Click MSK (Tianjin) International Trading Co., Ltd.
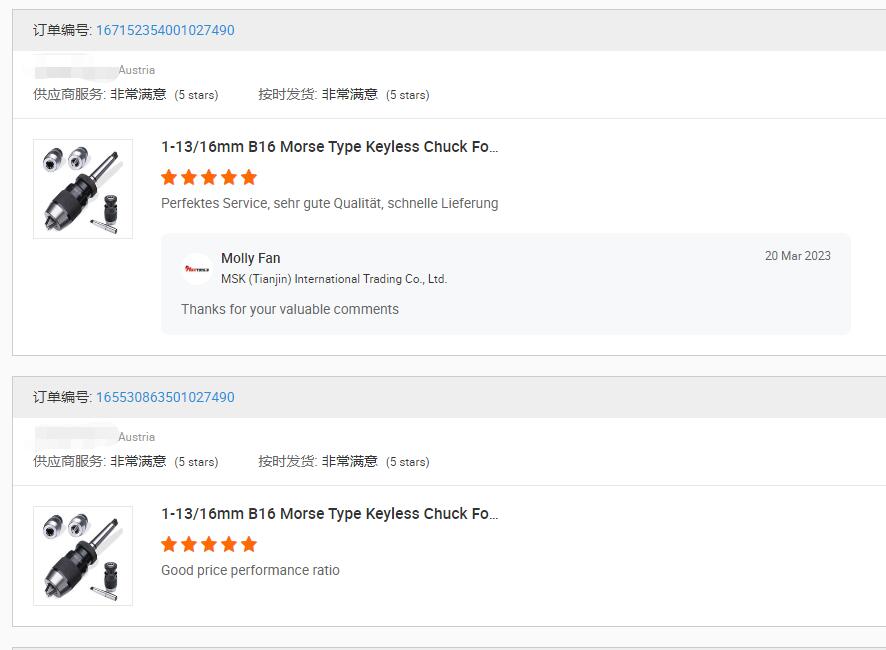Screen dimensions: 886x650 [x=333, y=279]
